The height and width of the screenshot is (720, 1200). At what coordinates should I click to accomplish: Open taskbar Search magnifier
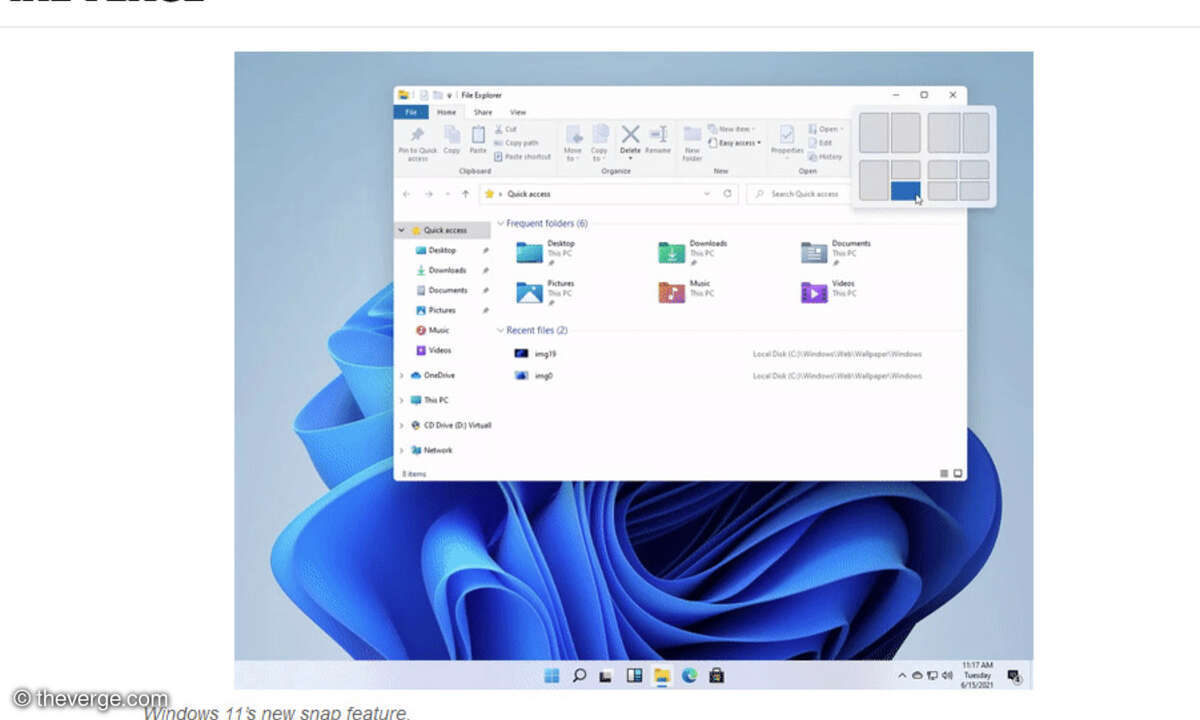tap(579, 676)
